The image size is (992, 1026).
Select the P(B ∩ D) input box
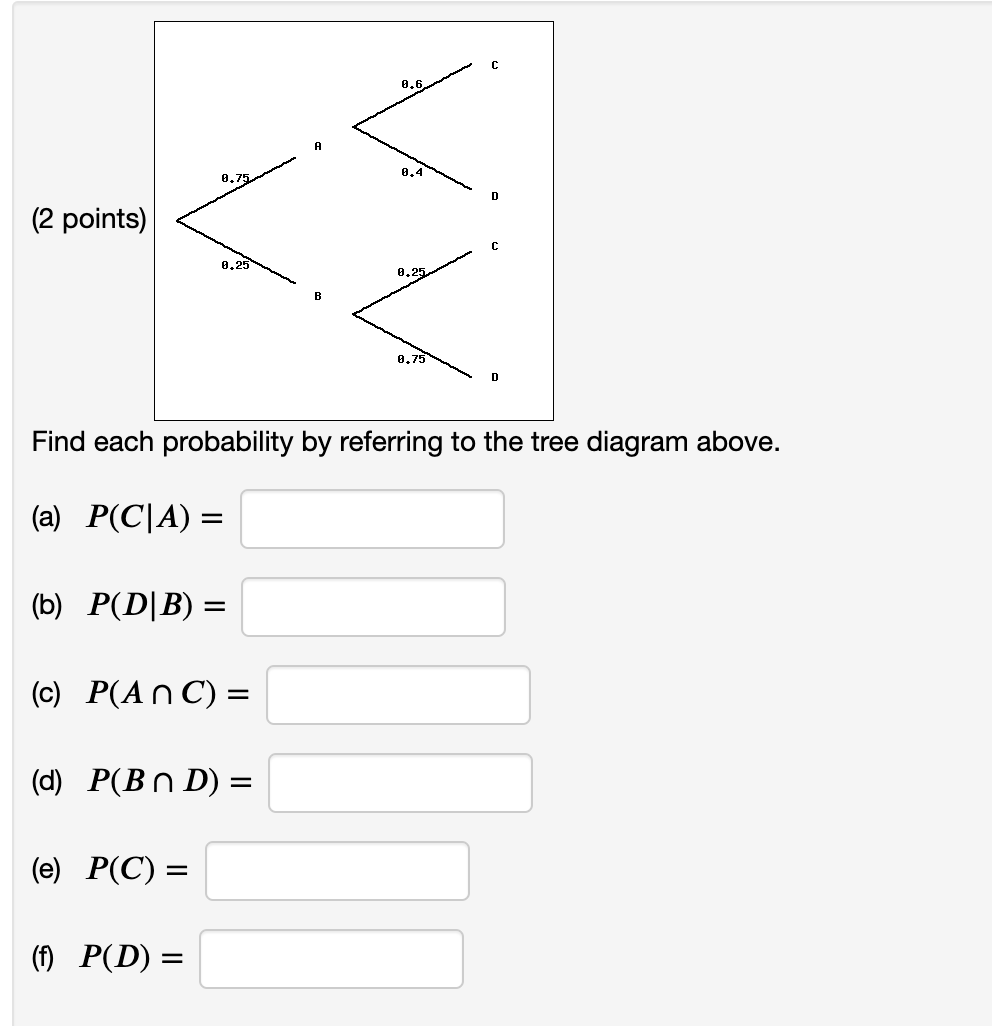click(x=400, y=782)
